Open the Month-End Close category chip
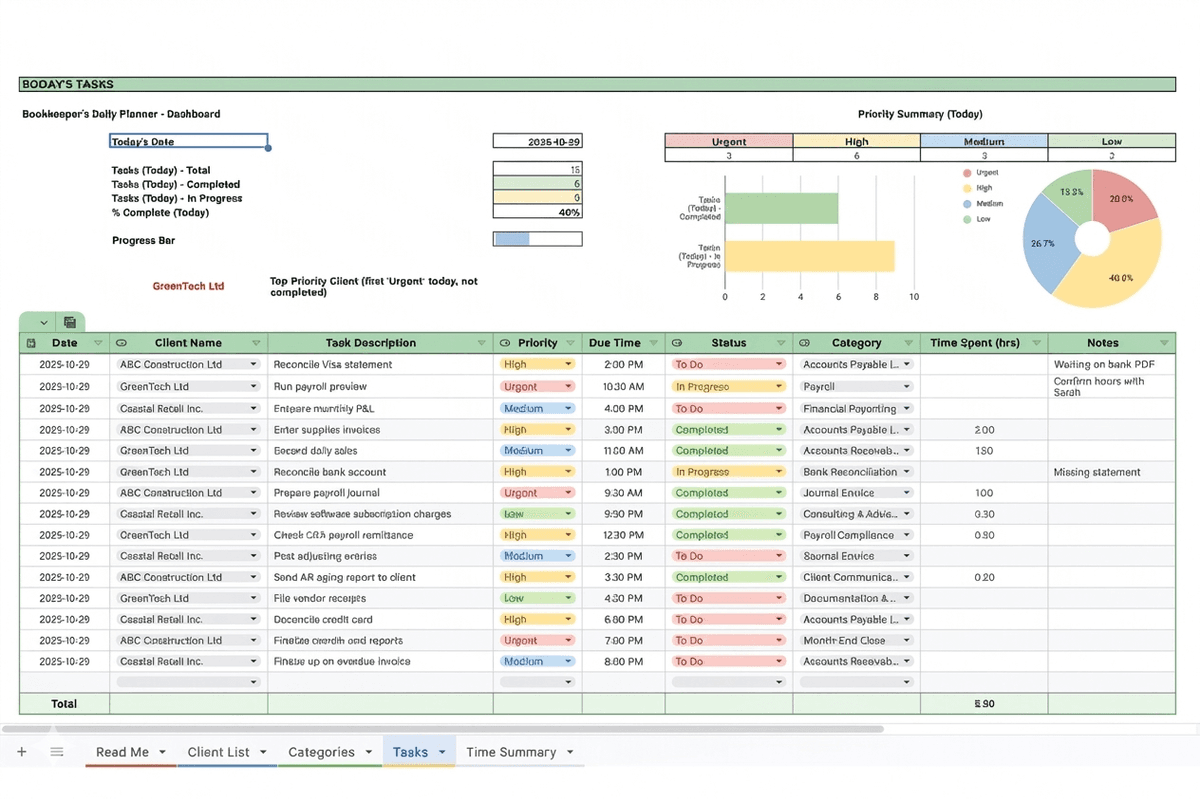Viewport: 1200px width, 799px height. pos(857,640)
